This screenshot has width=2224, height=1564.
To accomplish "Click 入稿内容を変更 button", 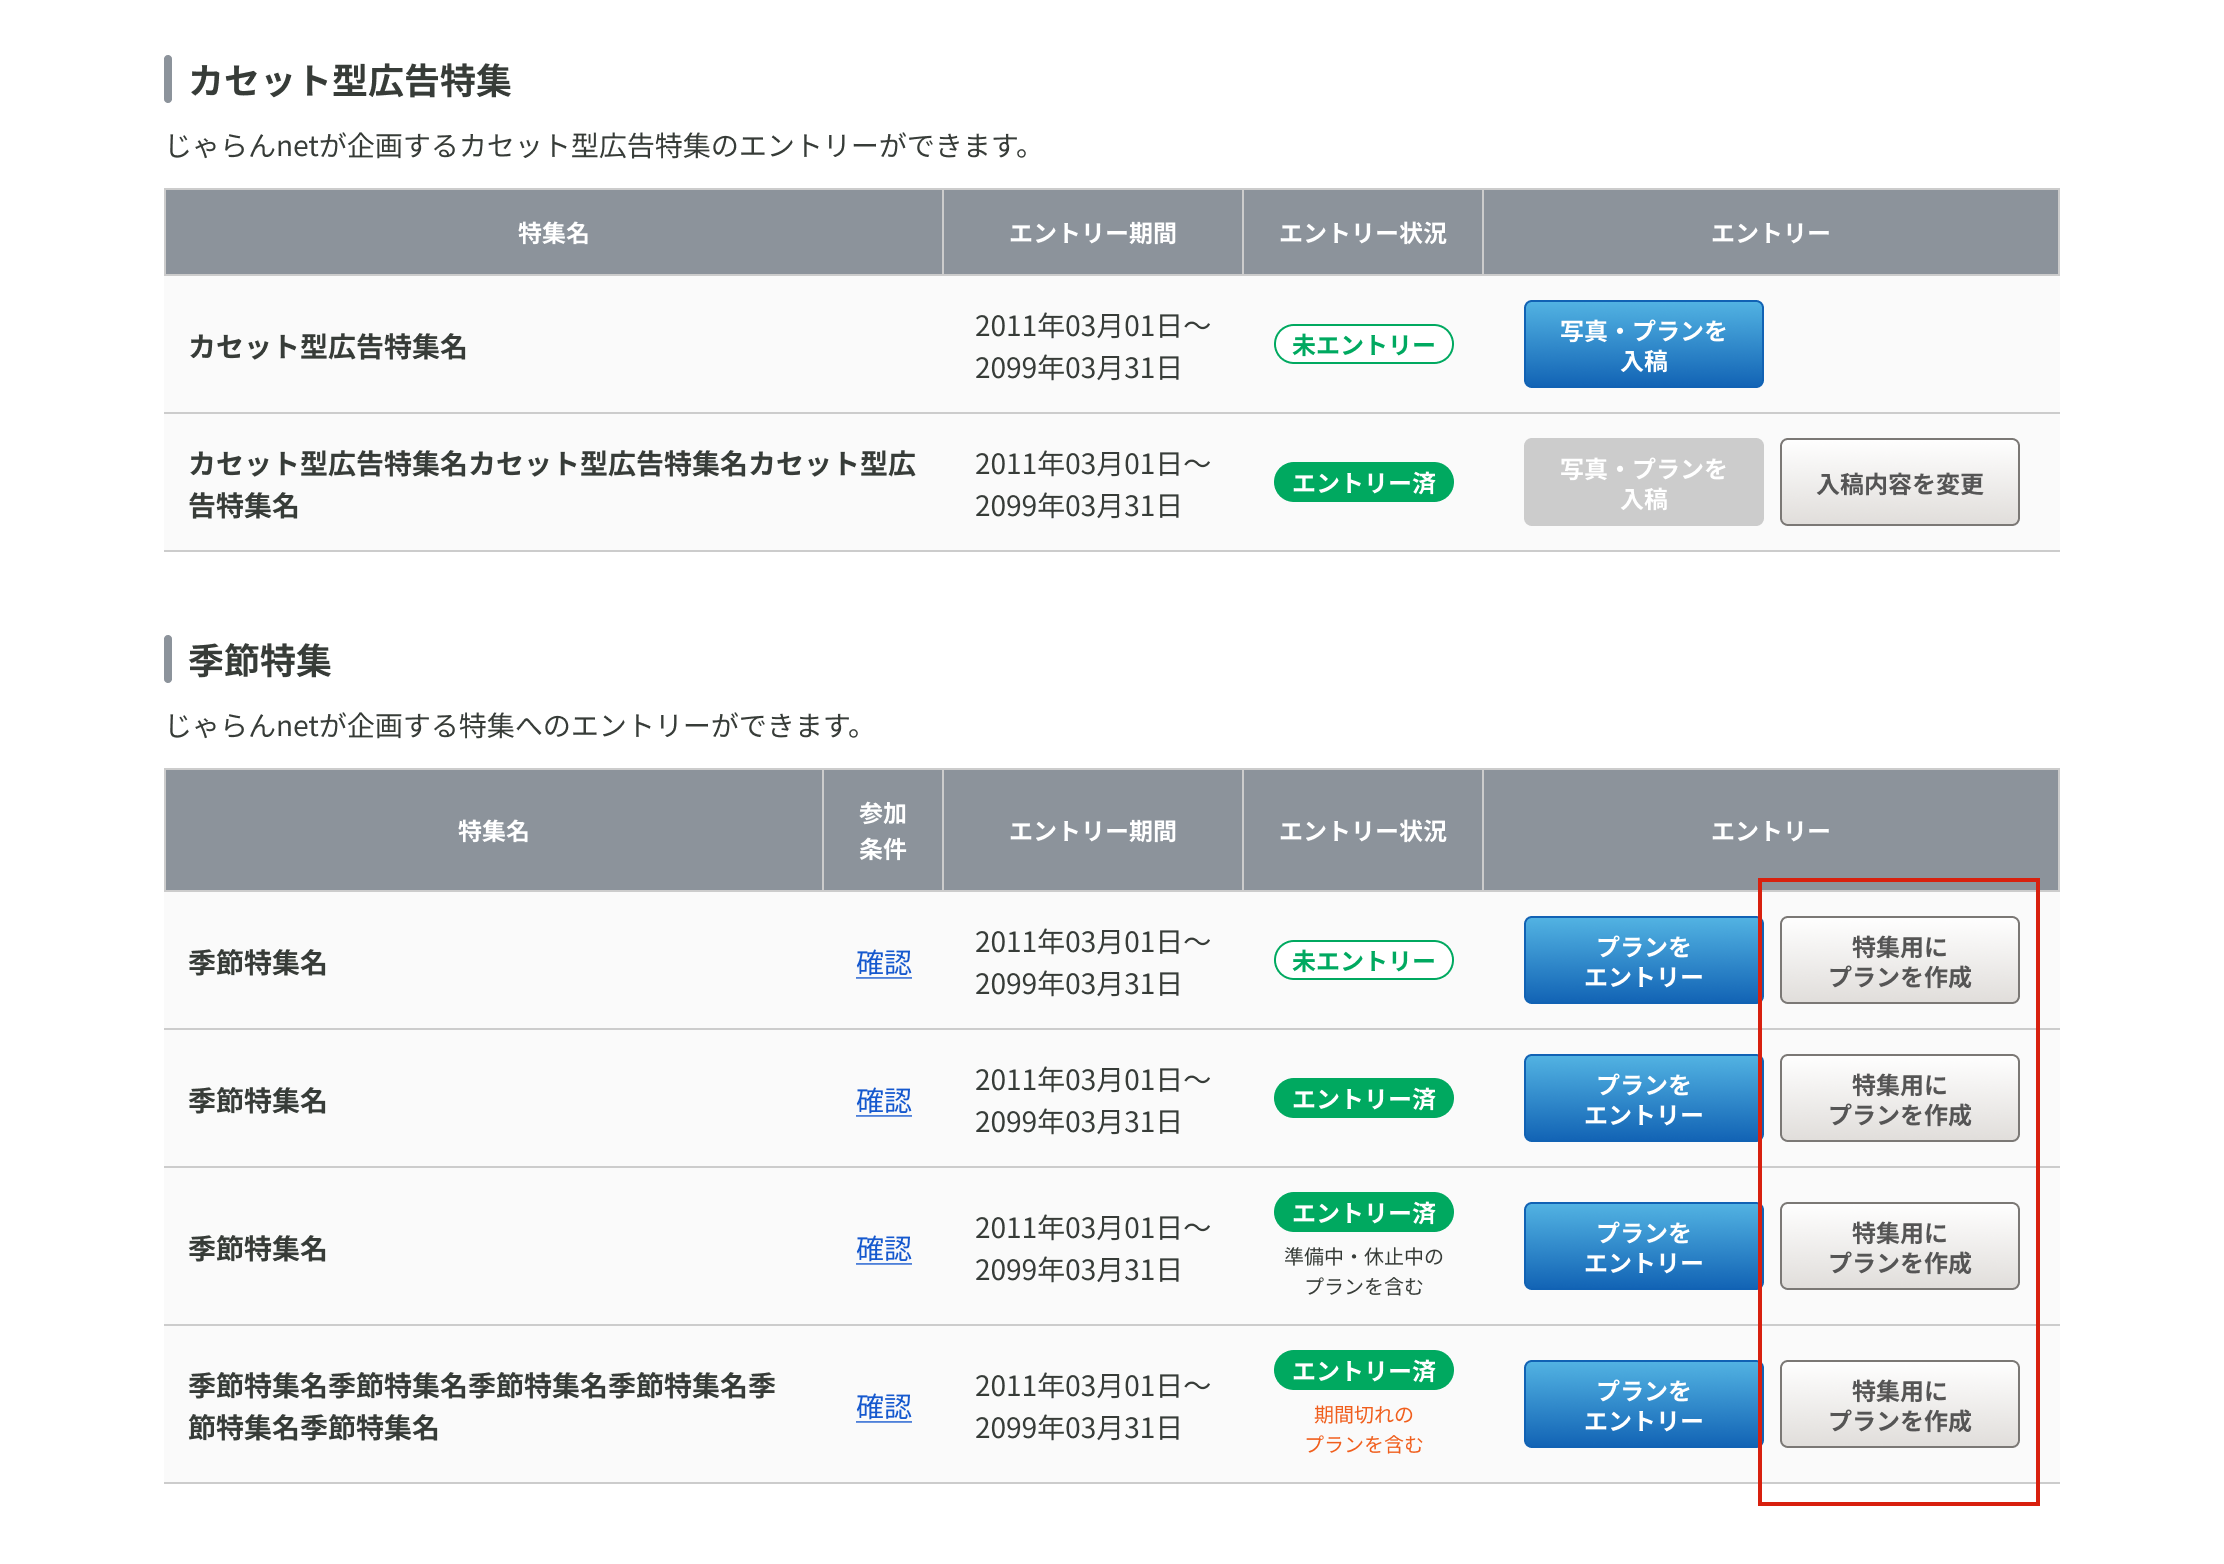I will 1898,482.
